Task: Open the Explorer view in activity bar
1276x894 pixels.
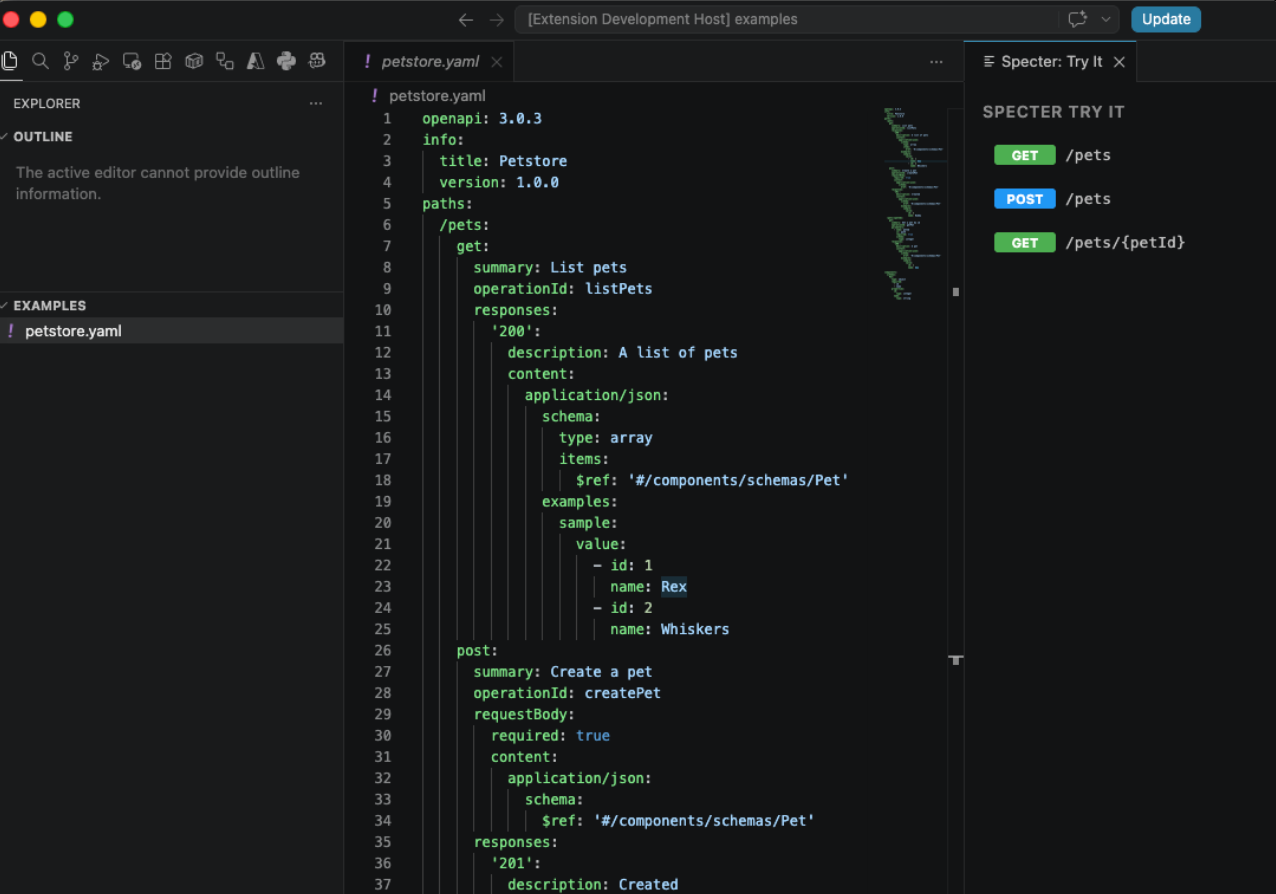Action: pos(9,61)
